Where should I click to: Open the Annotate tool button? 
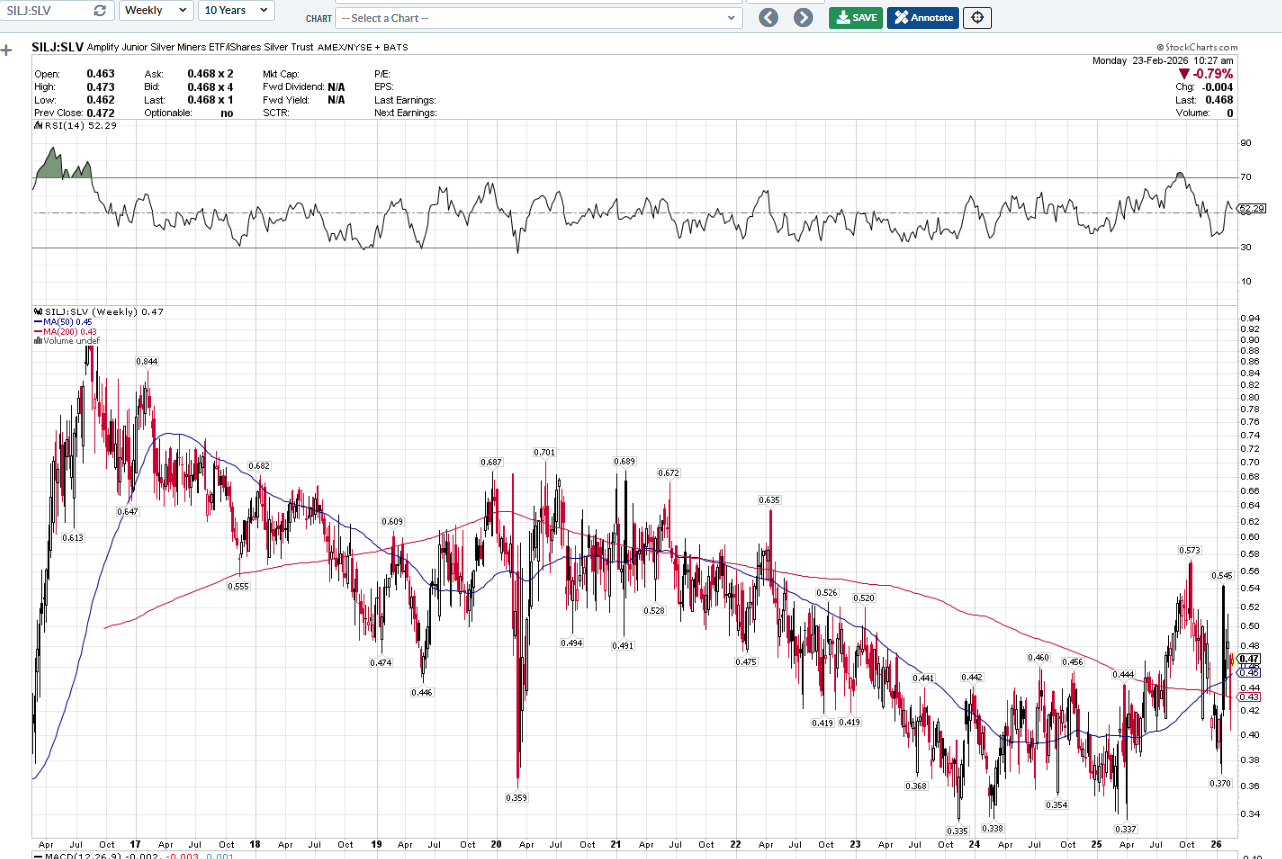click(x=922, y=17)
